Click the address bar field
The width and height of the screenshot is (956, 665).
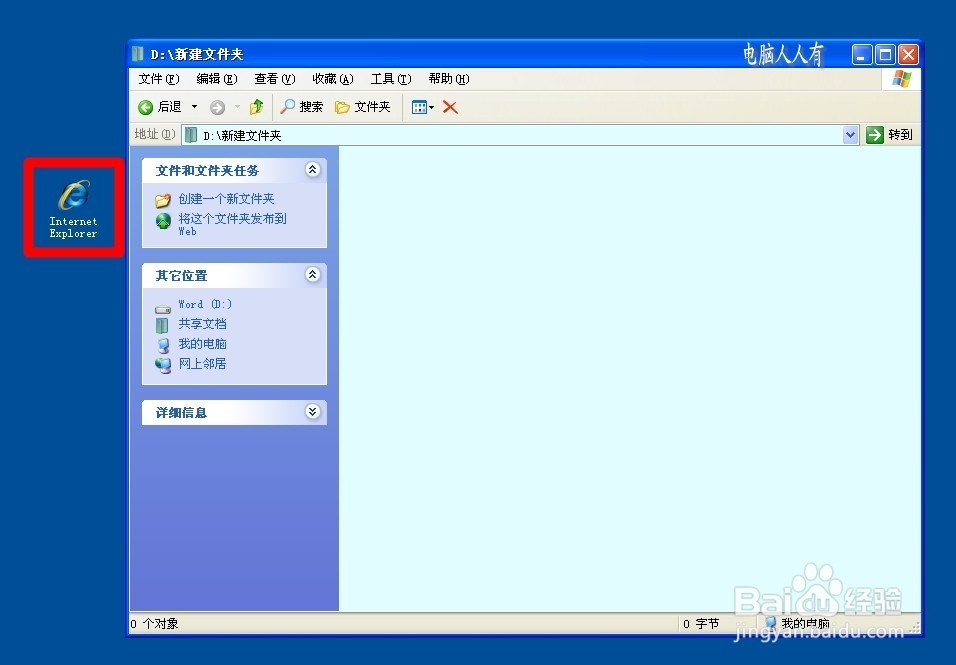click(520, 135)
